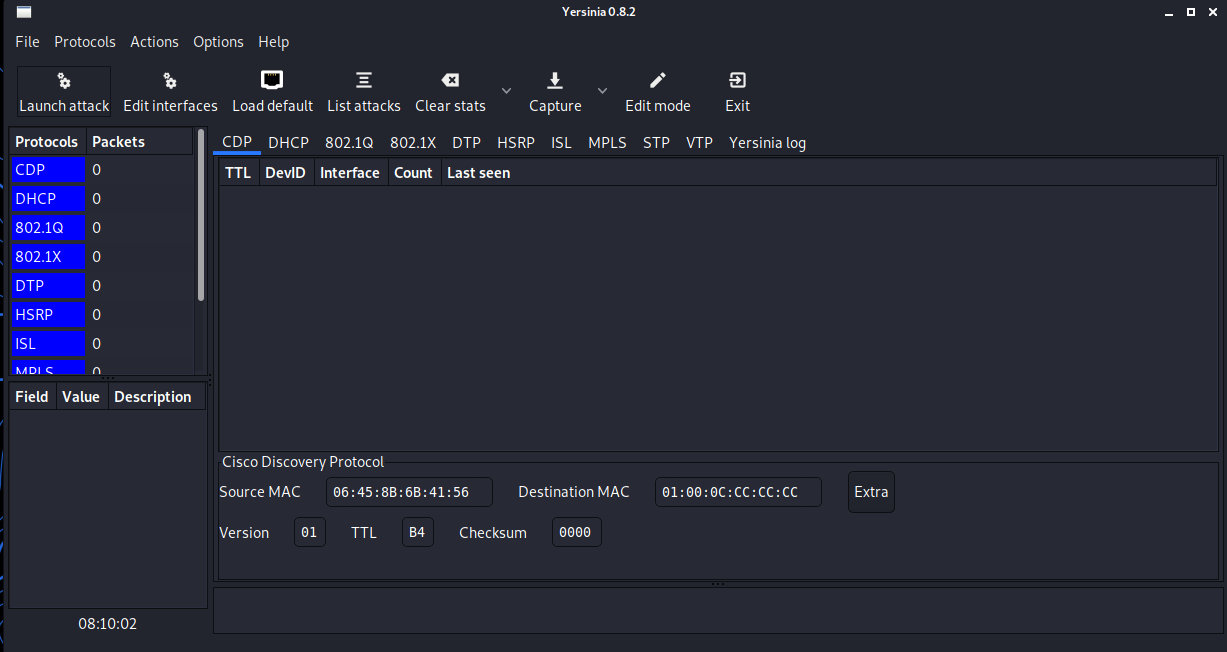The height and width of the screenshot is (652, 1227).
Task: Click the Checksum field 0000
Action: (576, 532)
